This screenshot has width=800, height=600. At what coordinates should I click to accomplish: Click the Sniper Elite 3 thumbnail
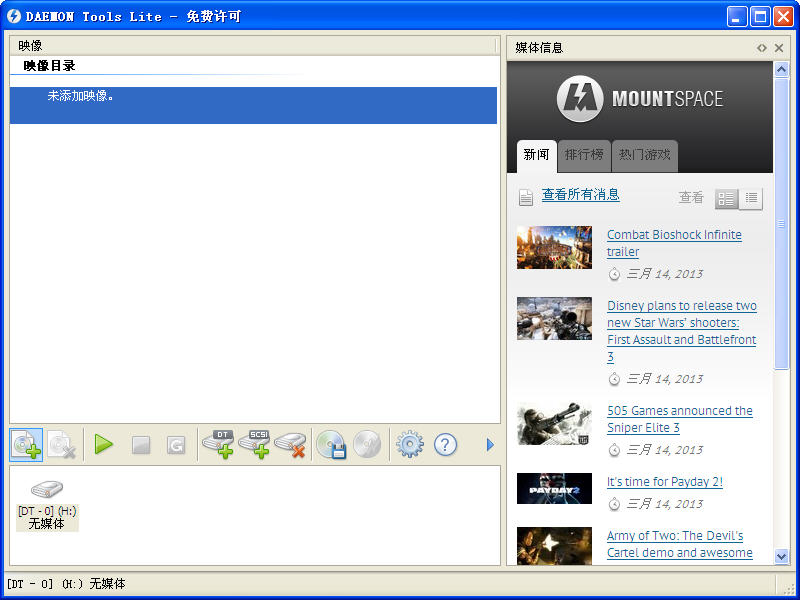pos(554,423)
